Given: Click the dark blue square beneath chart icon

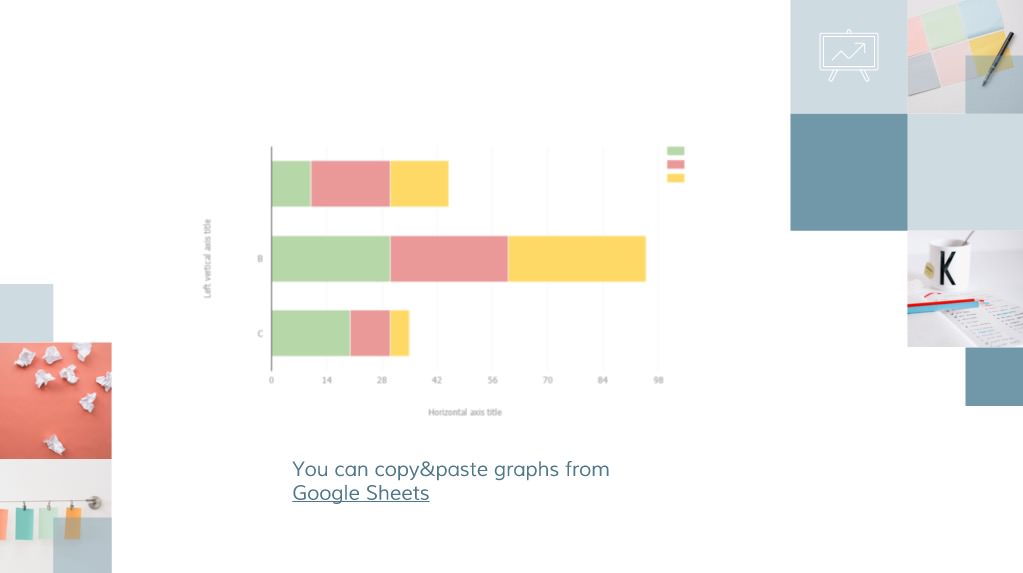Looking at the screenshot, I should (849, 172).
